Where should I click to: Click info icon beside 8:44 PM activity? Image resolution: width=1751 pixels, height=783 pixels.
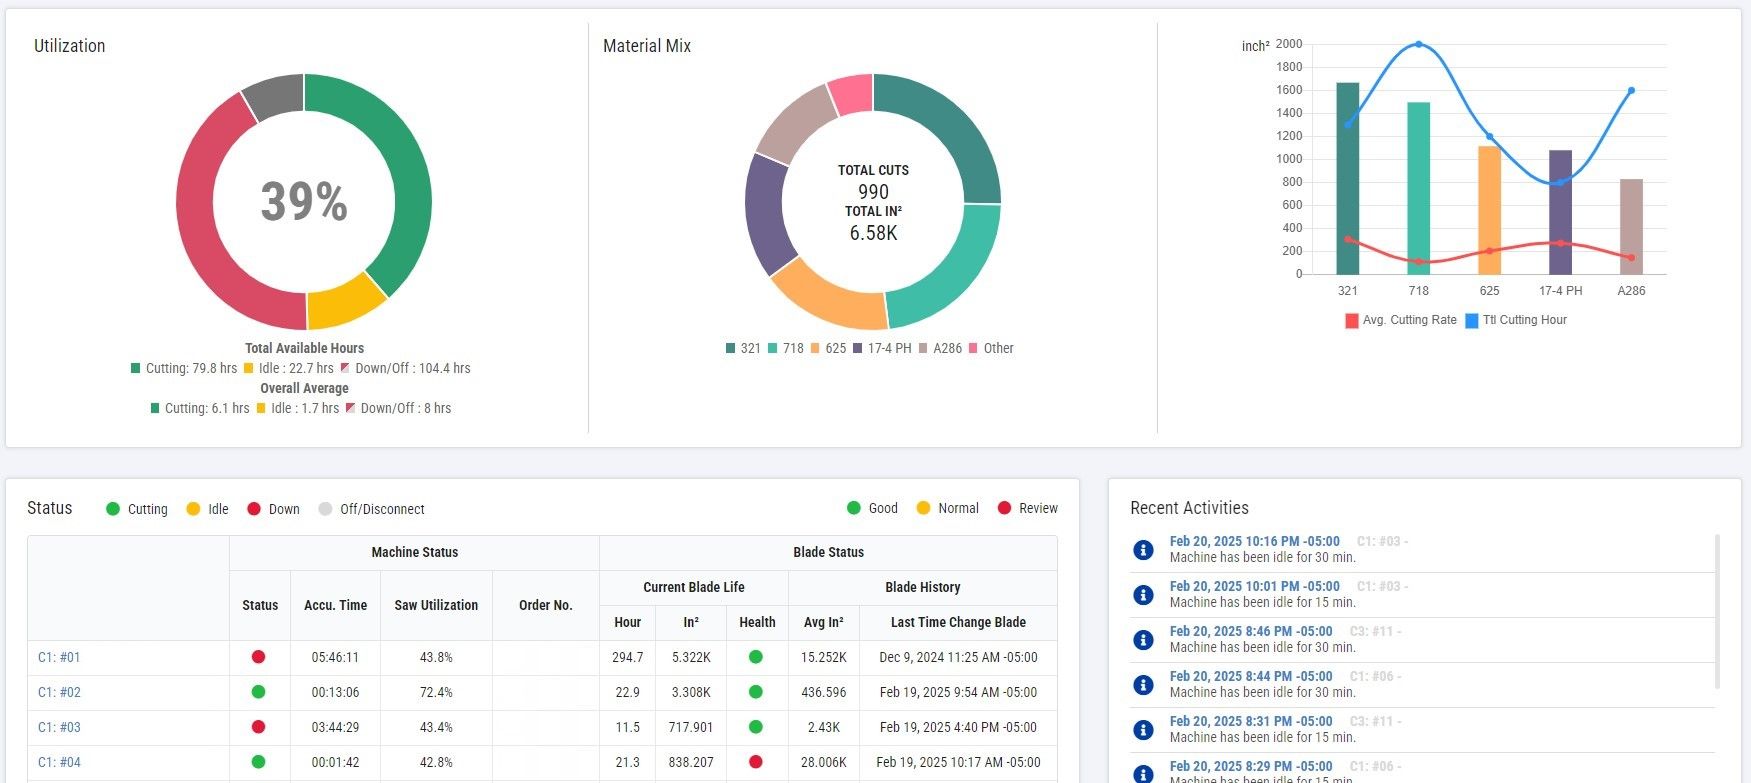click(1143, 685)
